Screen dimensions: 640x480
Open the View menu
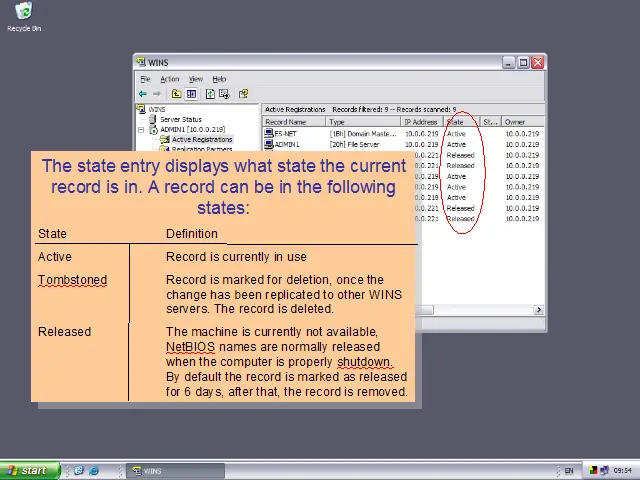tap(196, 79)
